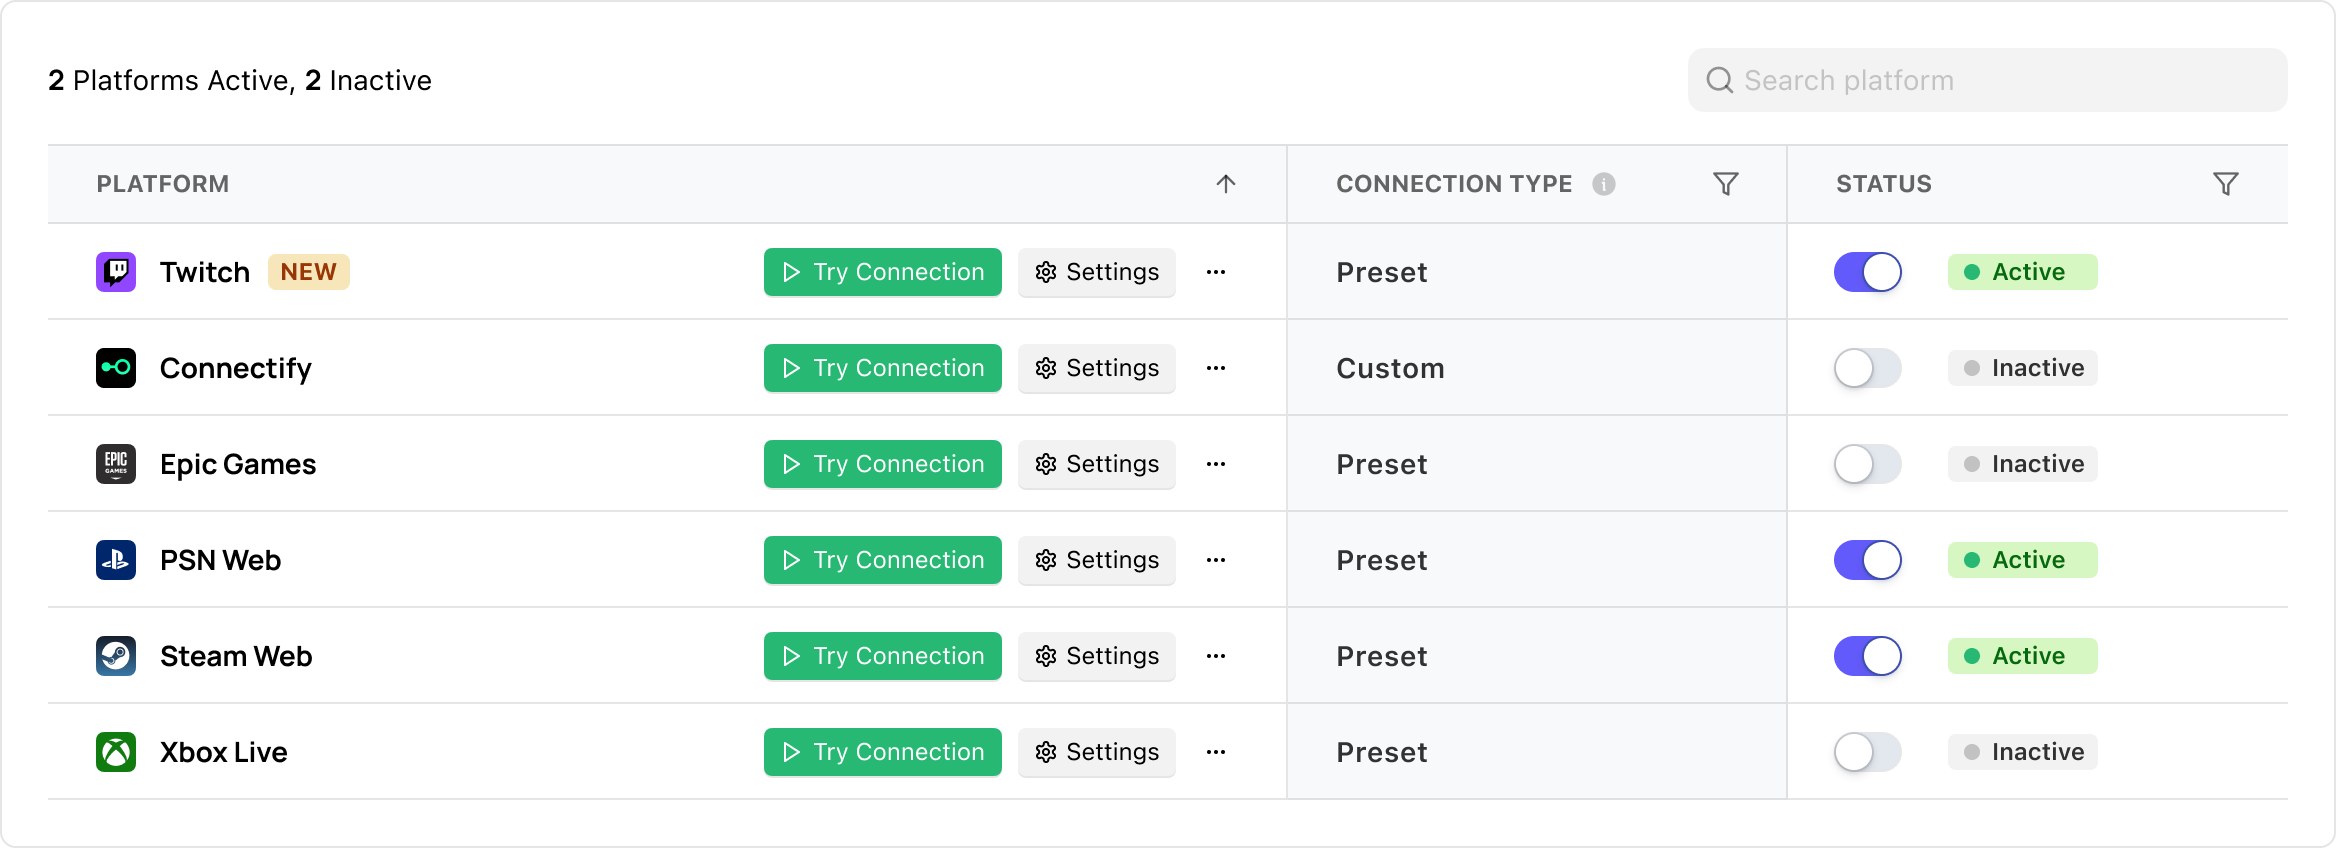
Task: Open the Connection Type filter
Action: click(x=1726, y=184)
